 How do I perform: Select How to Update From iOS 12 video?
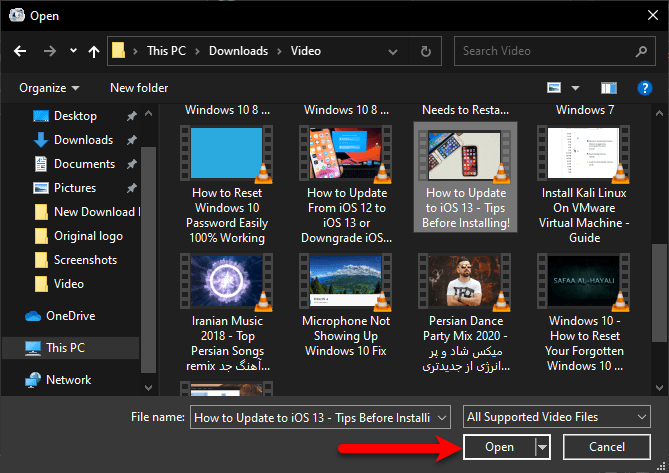coord(346,184)
